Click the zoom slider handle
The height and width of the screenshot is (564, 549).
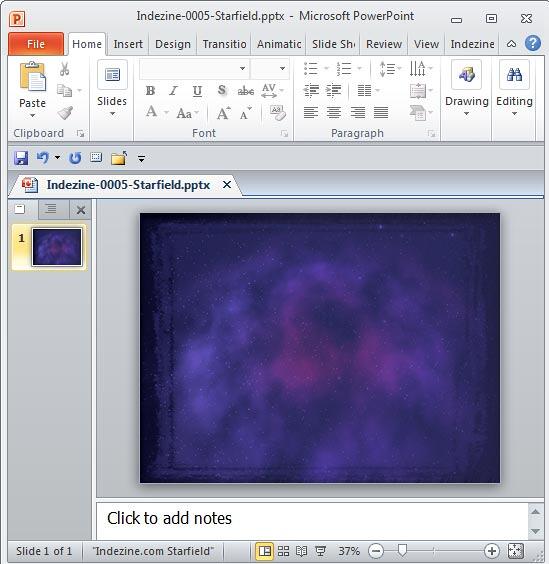pyautogui.click(x=402, y=550)
